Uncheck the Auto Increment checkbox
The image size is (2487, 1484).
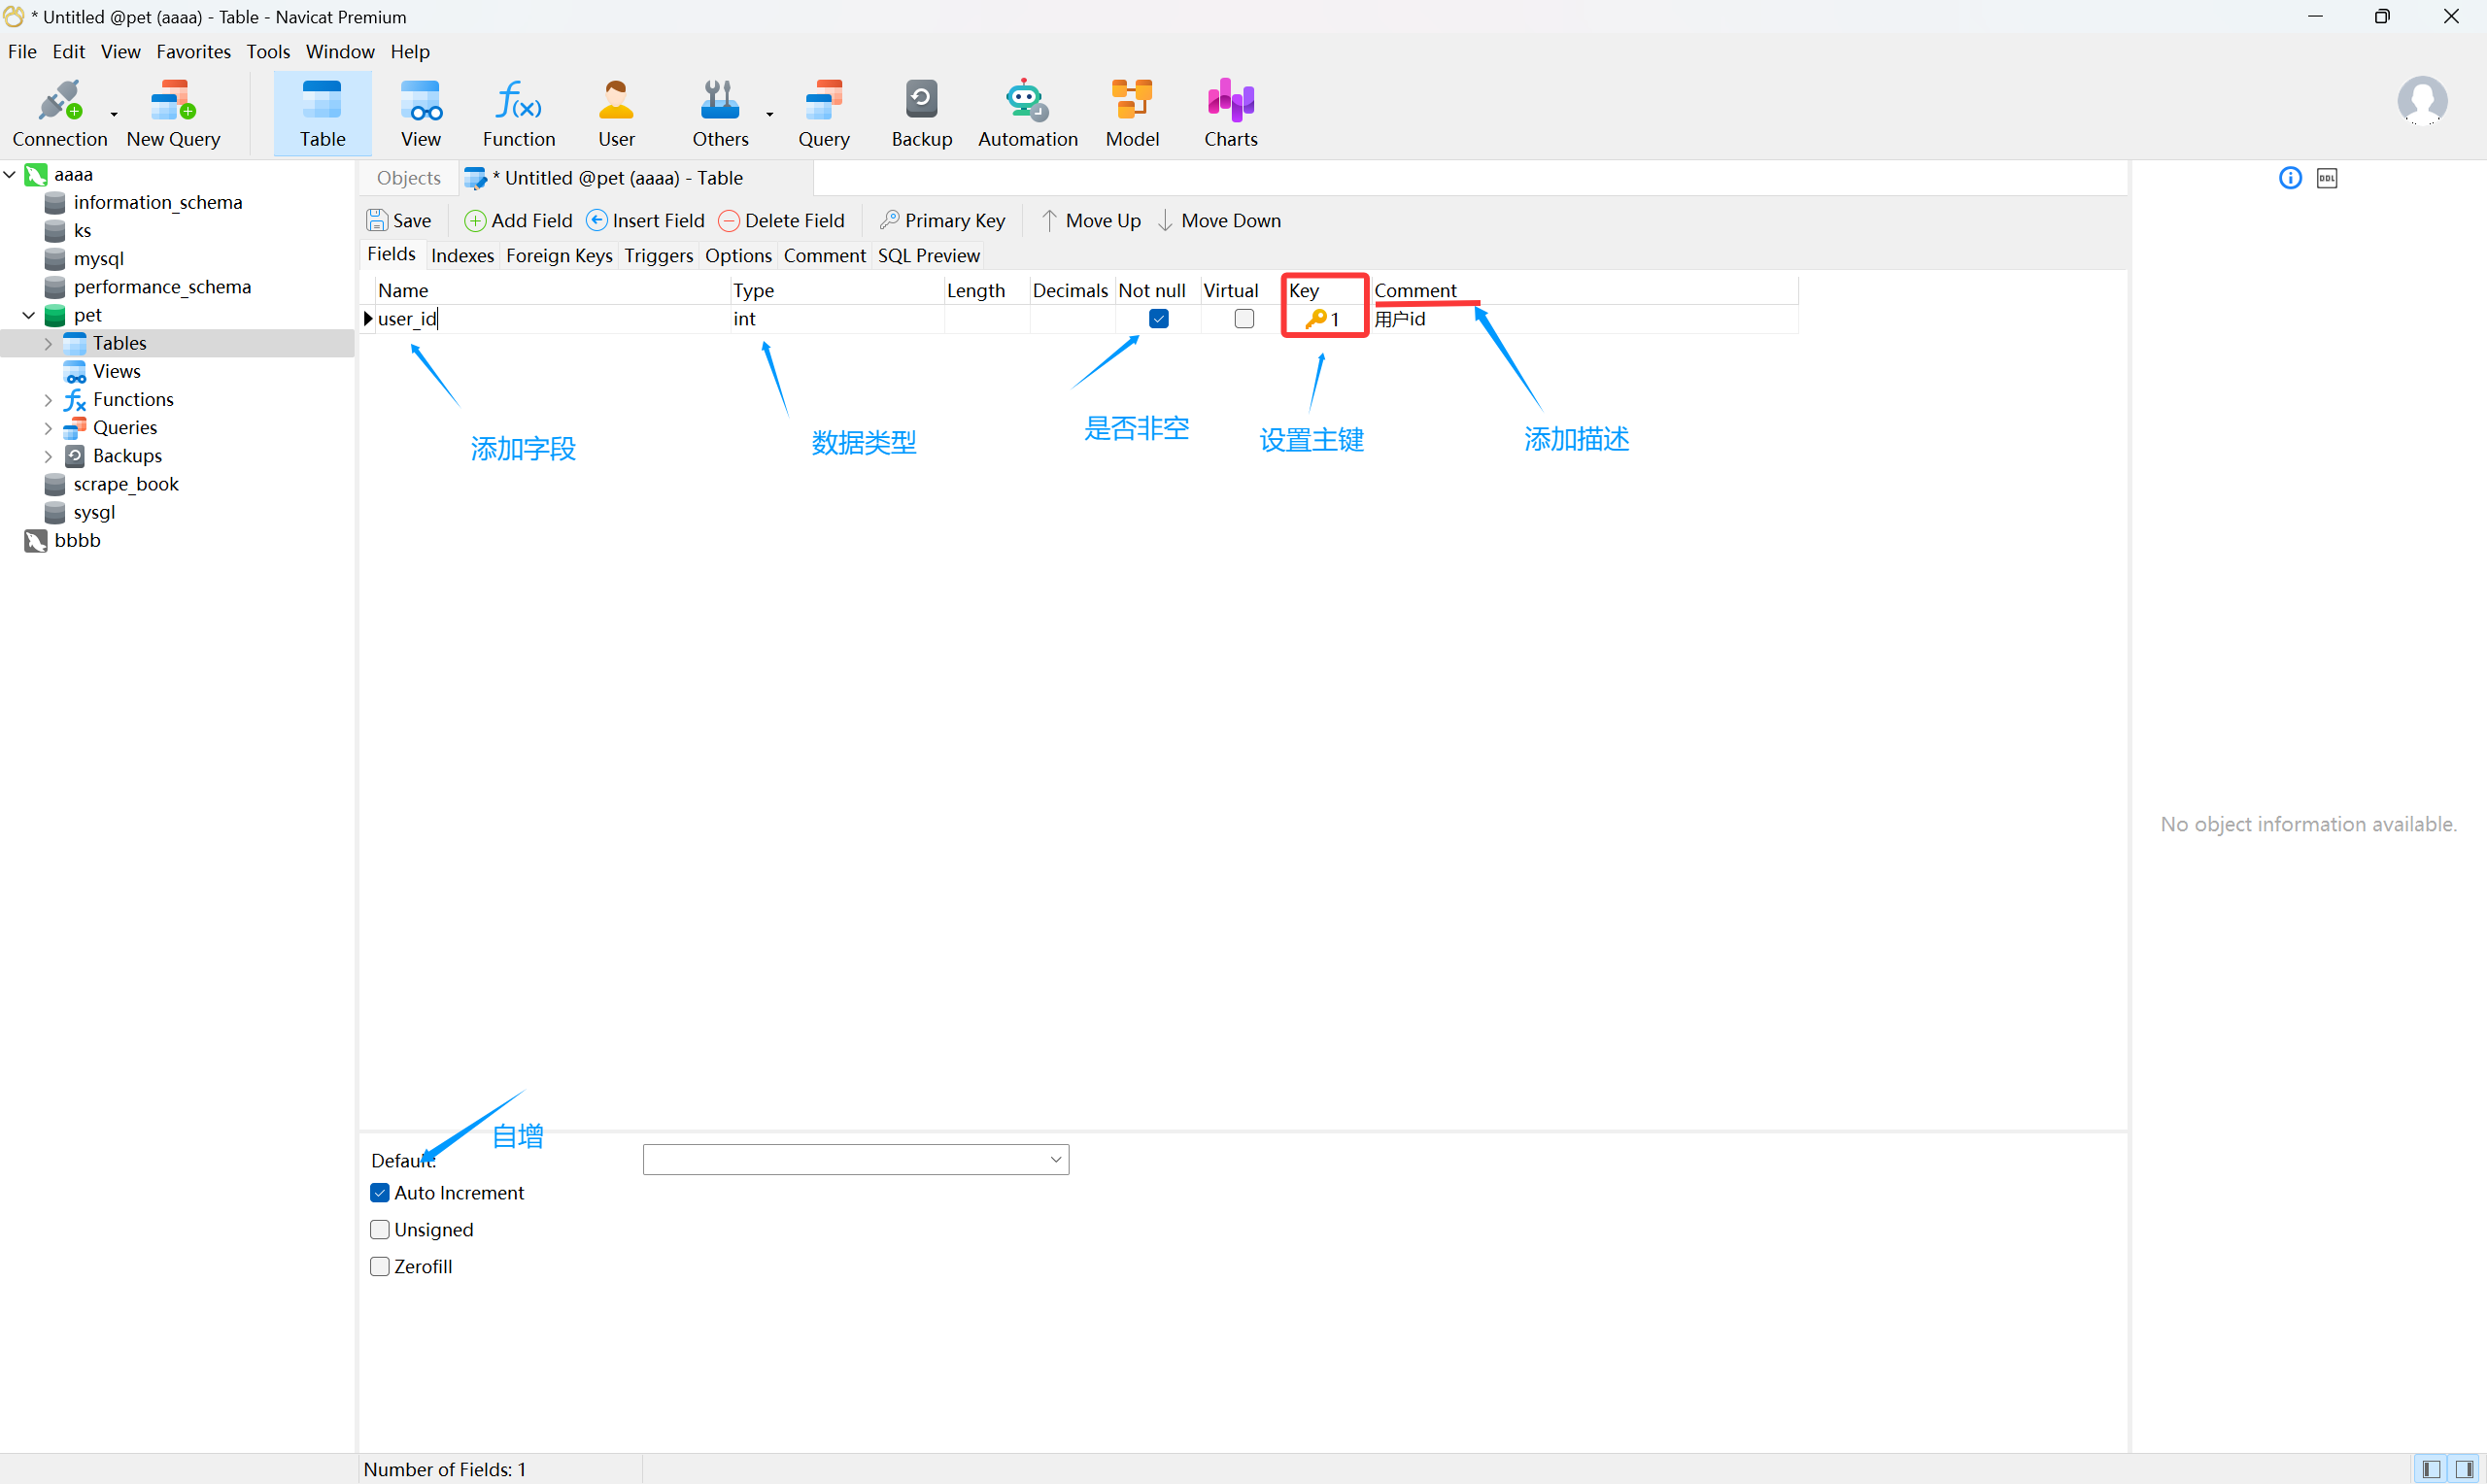tap(380, 1193)
